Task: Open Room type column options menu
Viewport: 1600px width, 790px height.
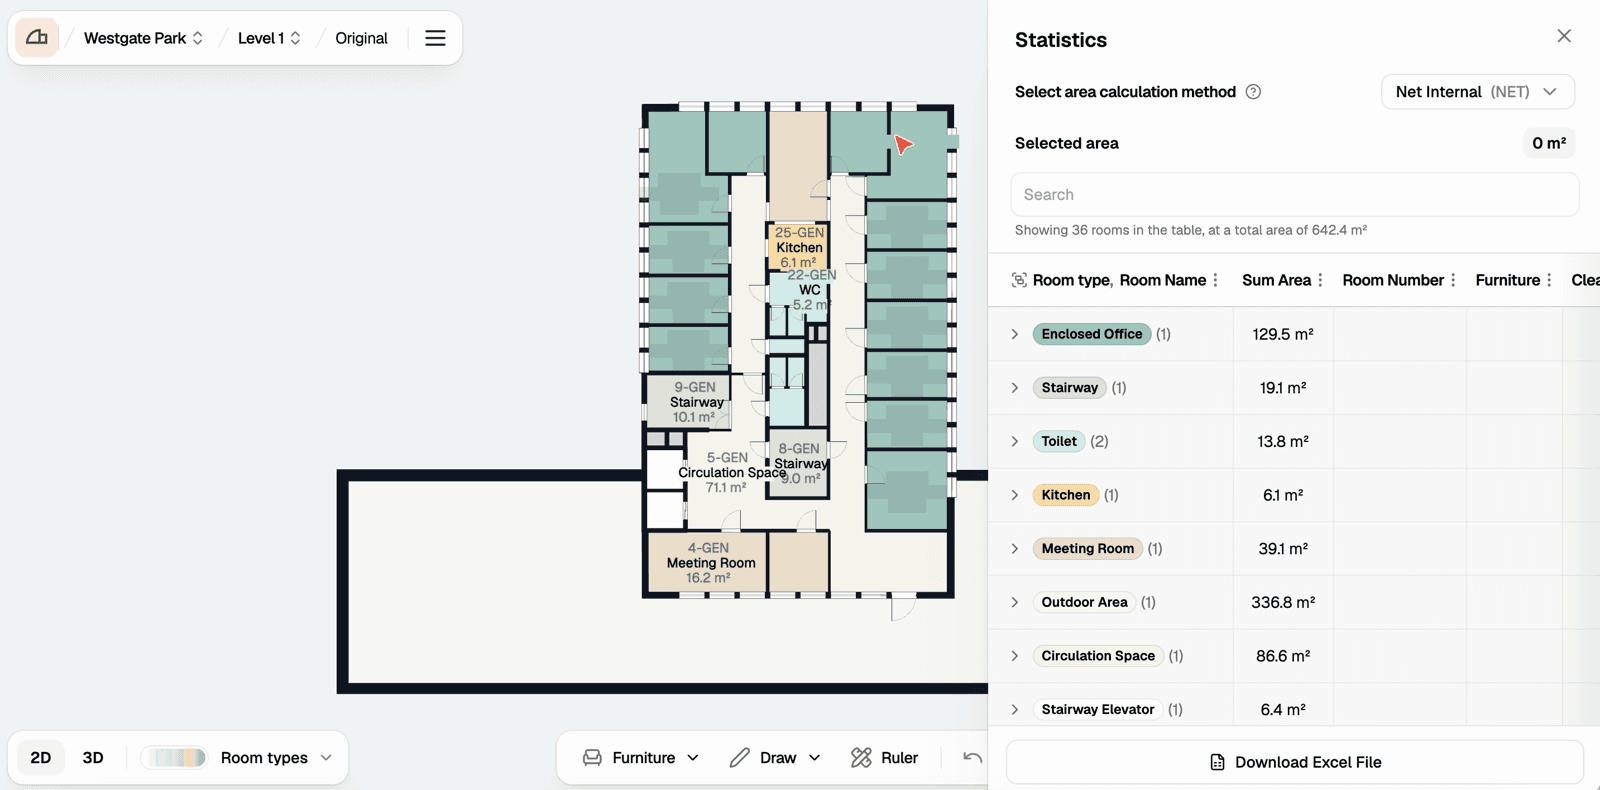Action: [x=1216, y=280]
